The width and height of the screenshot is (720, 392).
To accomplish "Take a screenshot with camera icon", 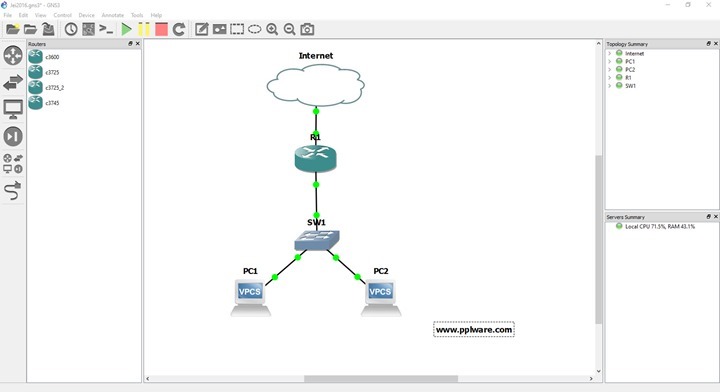I will click(307, 29).
